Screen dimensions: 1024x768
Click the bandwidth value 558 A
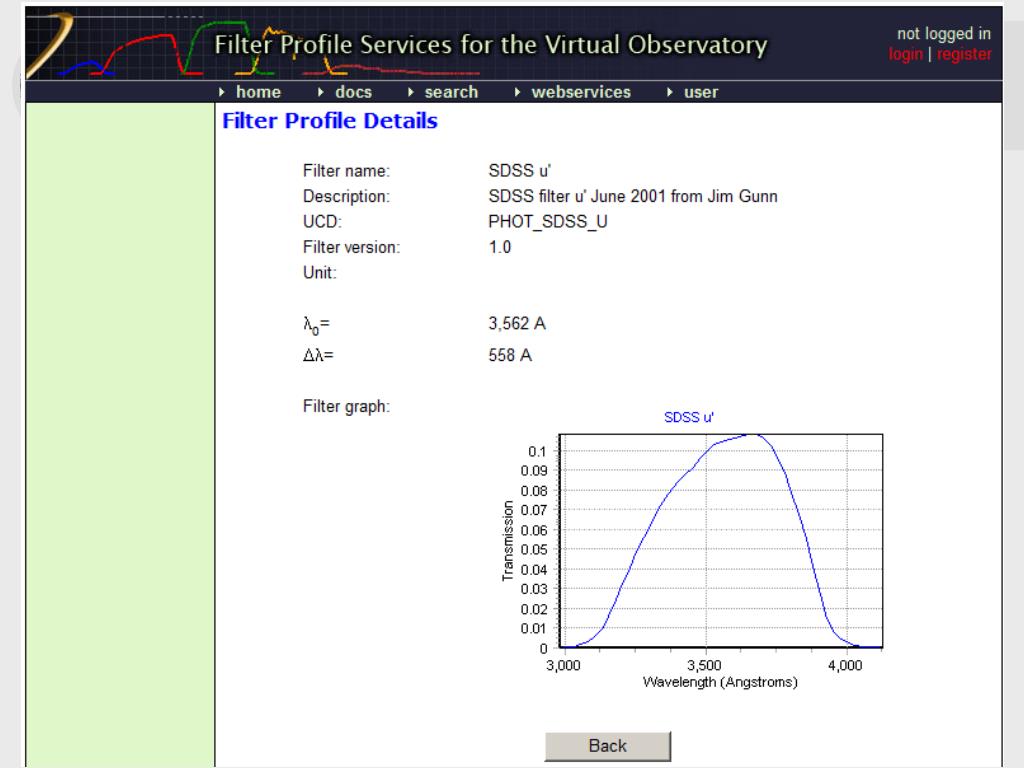510,355
